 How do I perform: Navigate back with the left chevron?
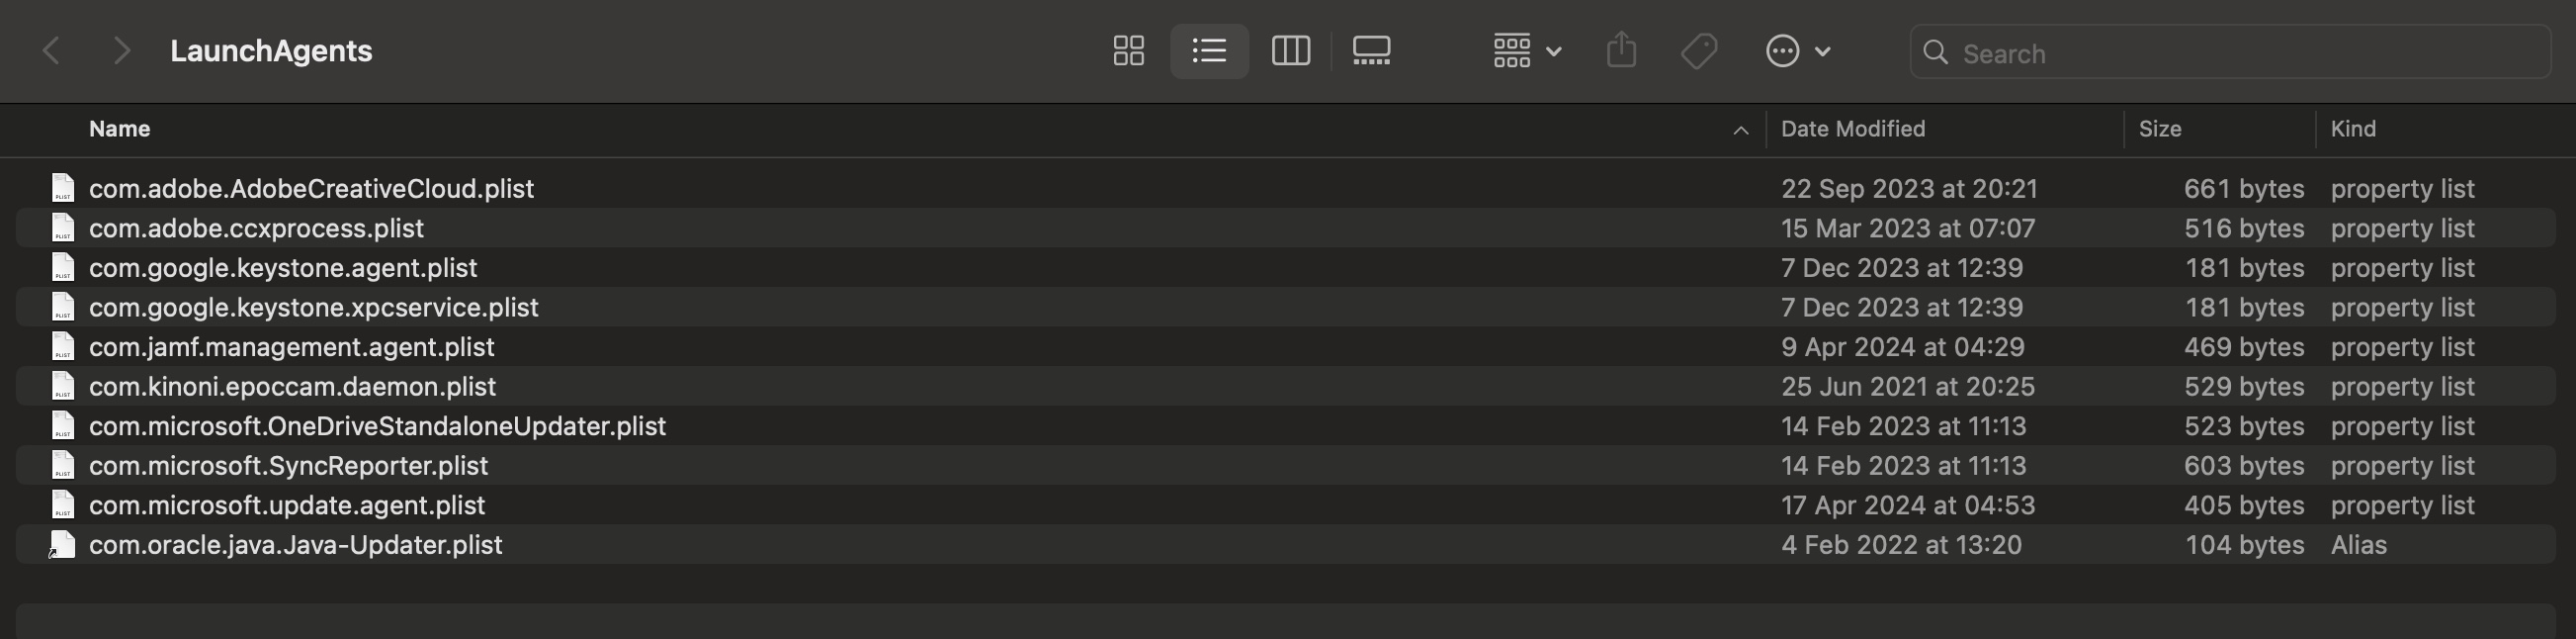click(x=52, y=51)
